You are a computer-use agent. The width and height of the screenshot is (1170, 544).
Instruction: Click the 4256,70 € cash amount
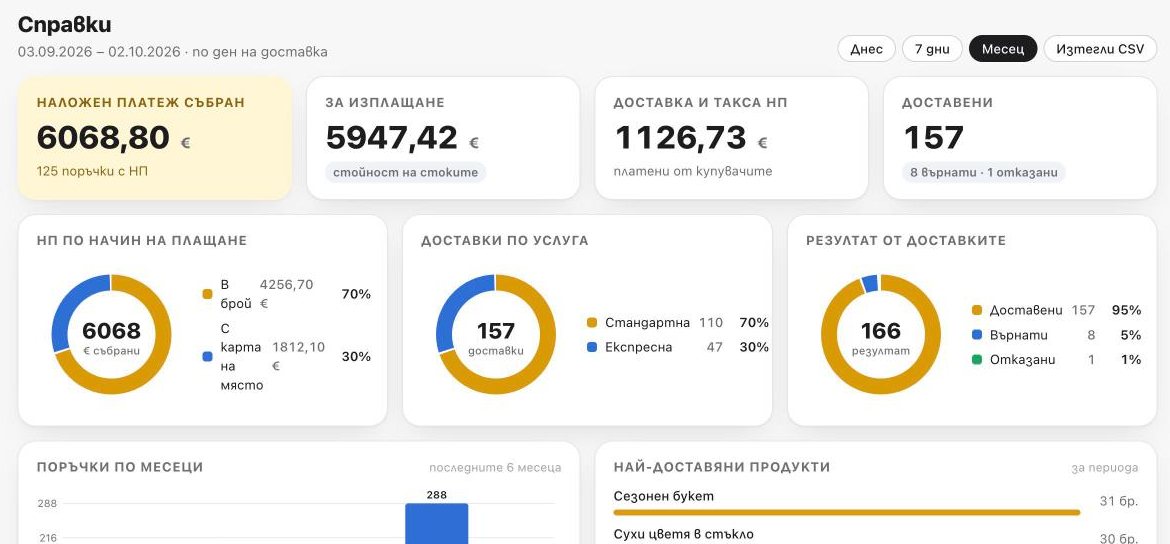(x=287, y=294)
